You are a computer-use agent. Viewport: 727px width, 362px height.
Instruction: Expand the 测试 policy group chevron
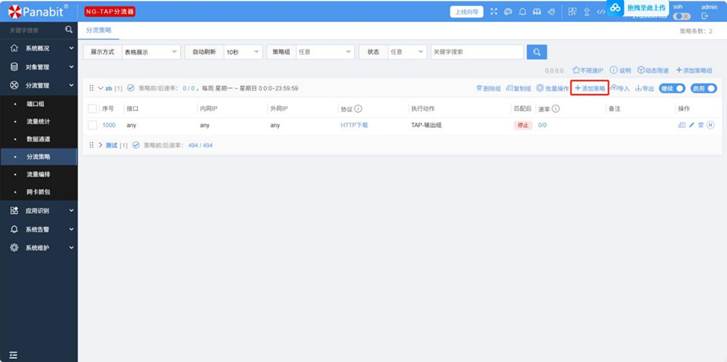[101, 145]
